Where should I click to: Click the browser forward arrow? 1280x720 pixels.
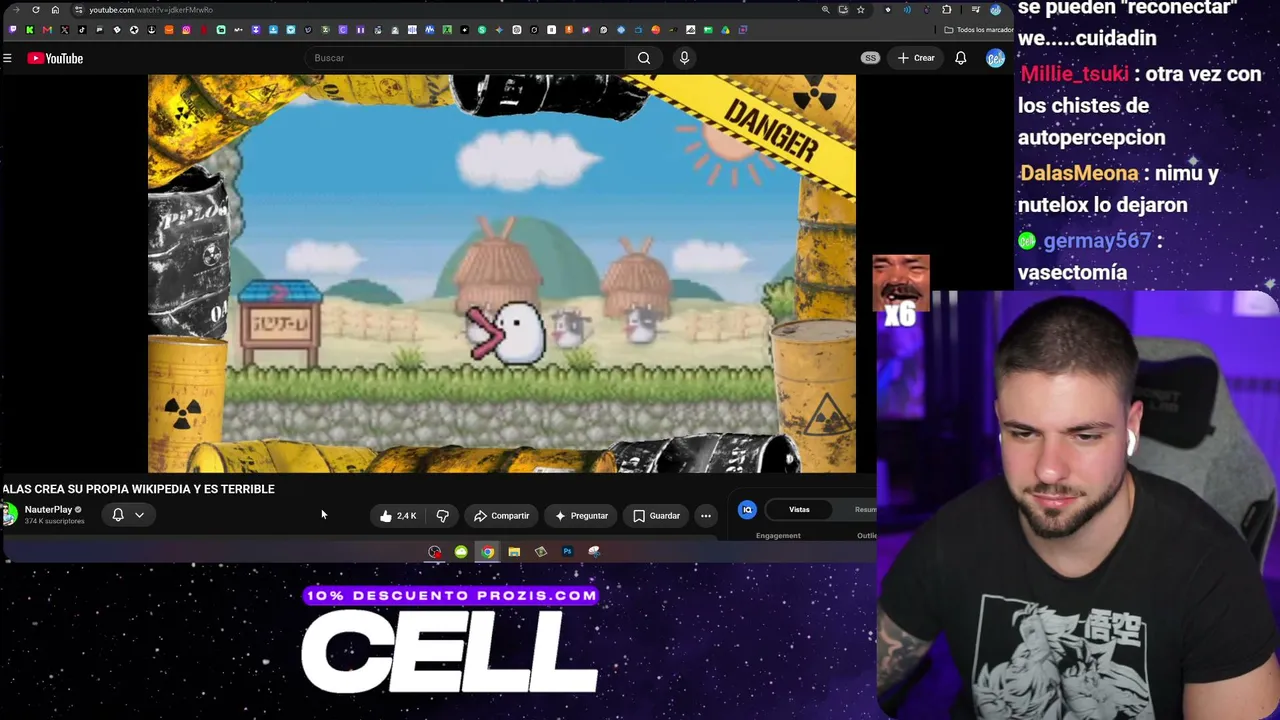pyautogui.click(x=16, y=10)
